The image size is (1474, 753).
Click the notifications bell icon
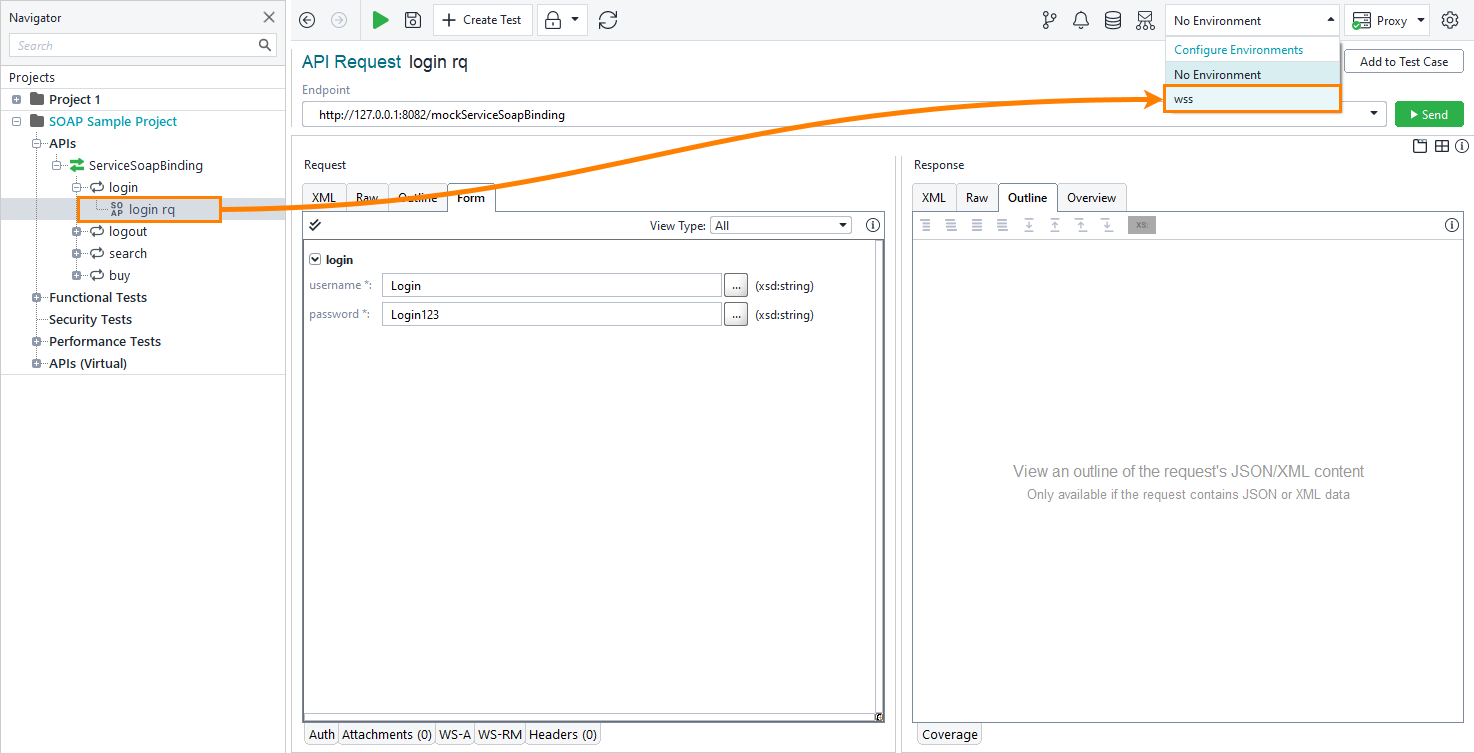1080,20
